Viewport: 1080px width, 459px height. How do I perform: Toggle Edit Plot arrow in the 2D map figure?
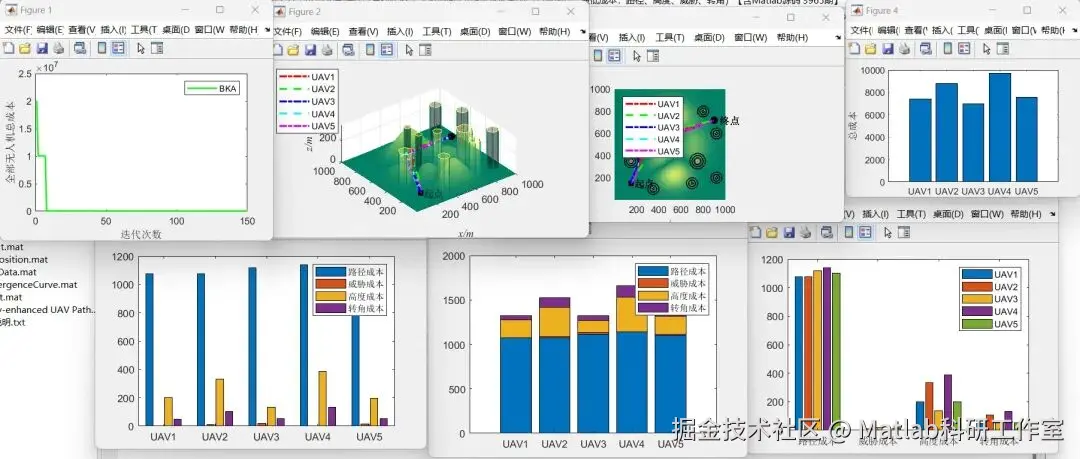coord(636,56)
